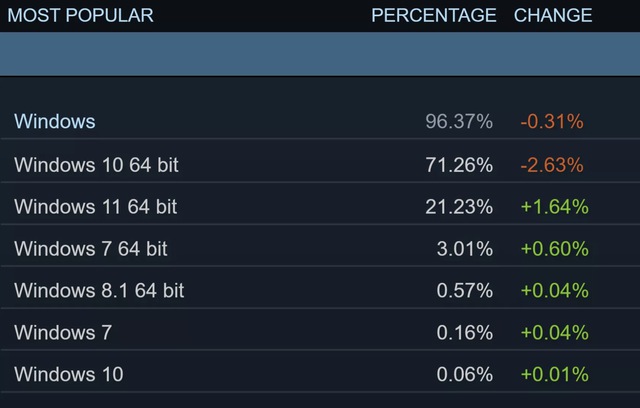Click the -2.63% change value
Viewport: 640px width, 408px height.
[x=552, y=164]
